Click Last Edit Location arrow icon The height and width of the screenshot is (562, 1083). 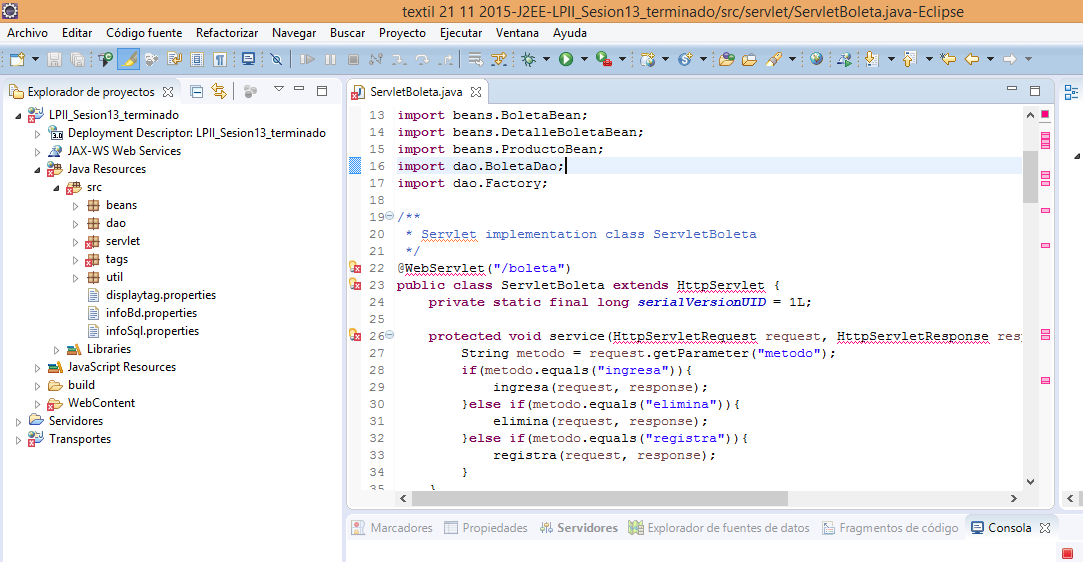[x=948, y=60]
